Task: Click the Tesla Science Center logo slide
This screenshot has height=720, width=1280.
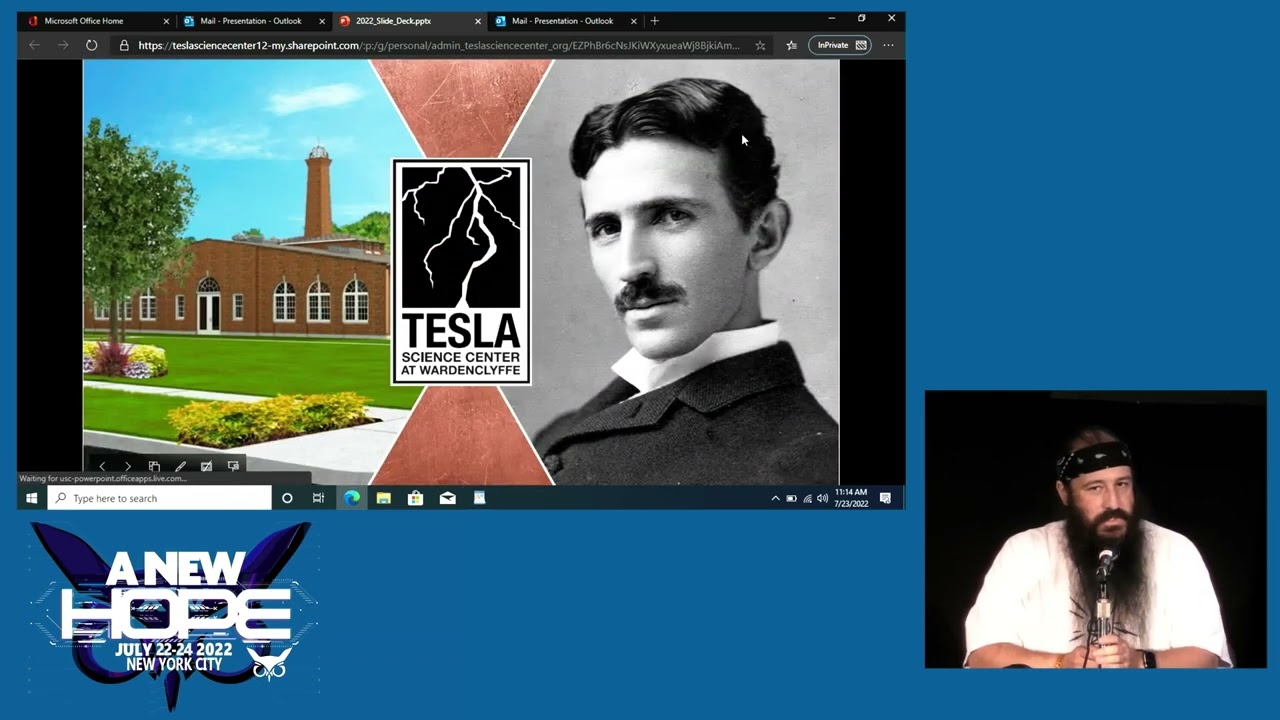Action: tap(461, 272)
